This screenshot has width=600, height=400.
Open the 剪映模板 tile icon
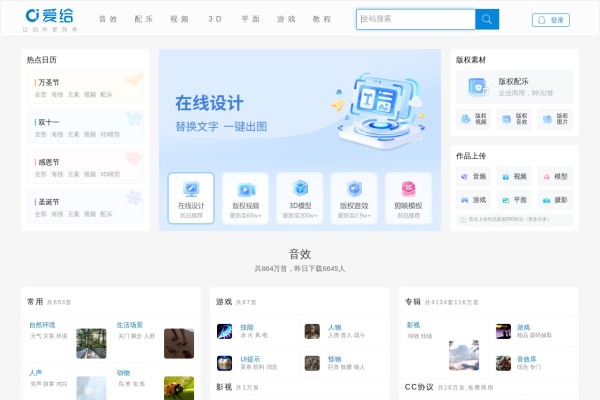coord(408,188)
